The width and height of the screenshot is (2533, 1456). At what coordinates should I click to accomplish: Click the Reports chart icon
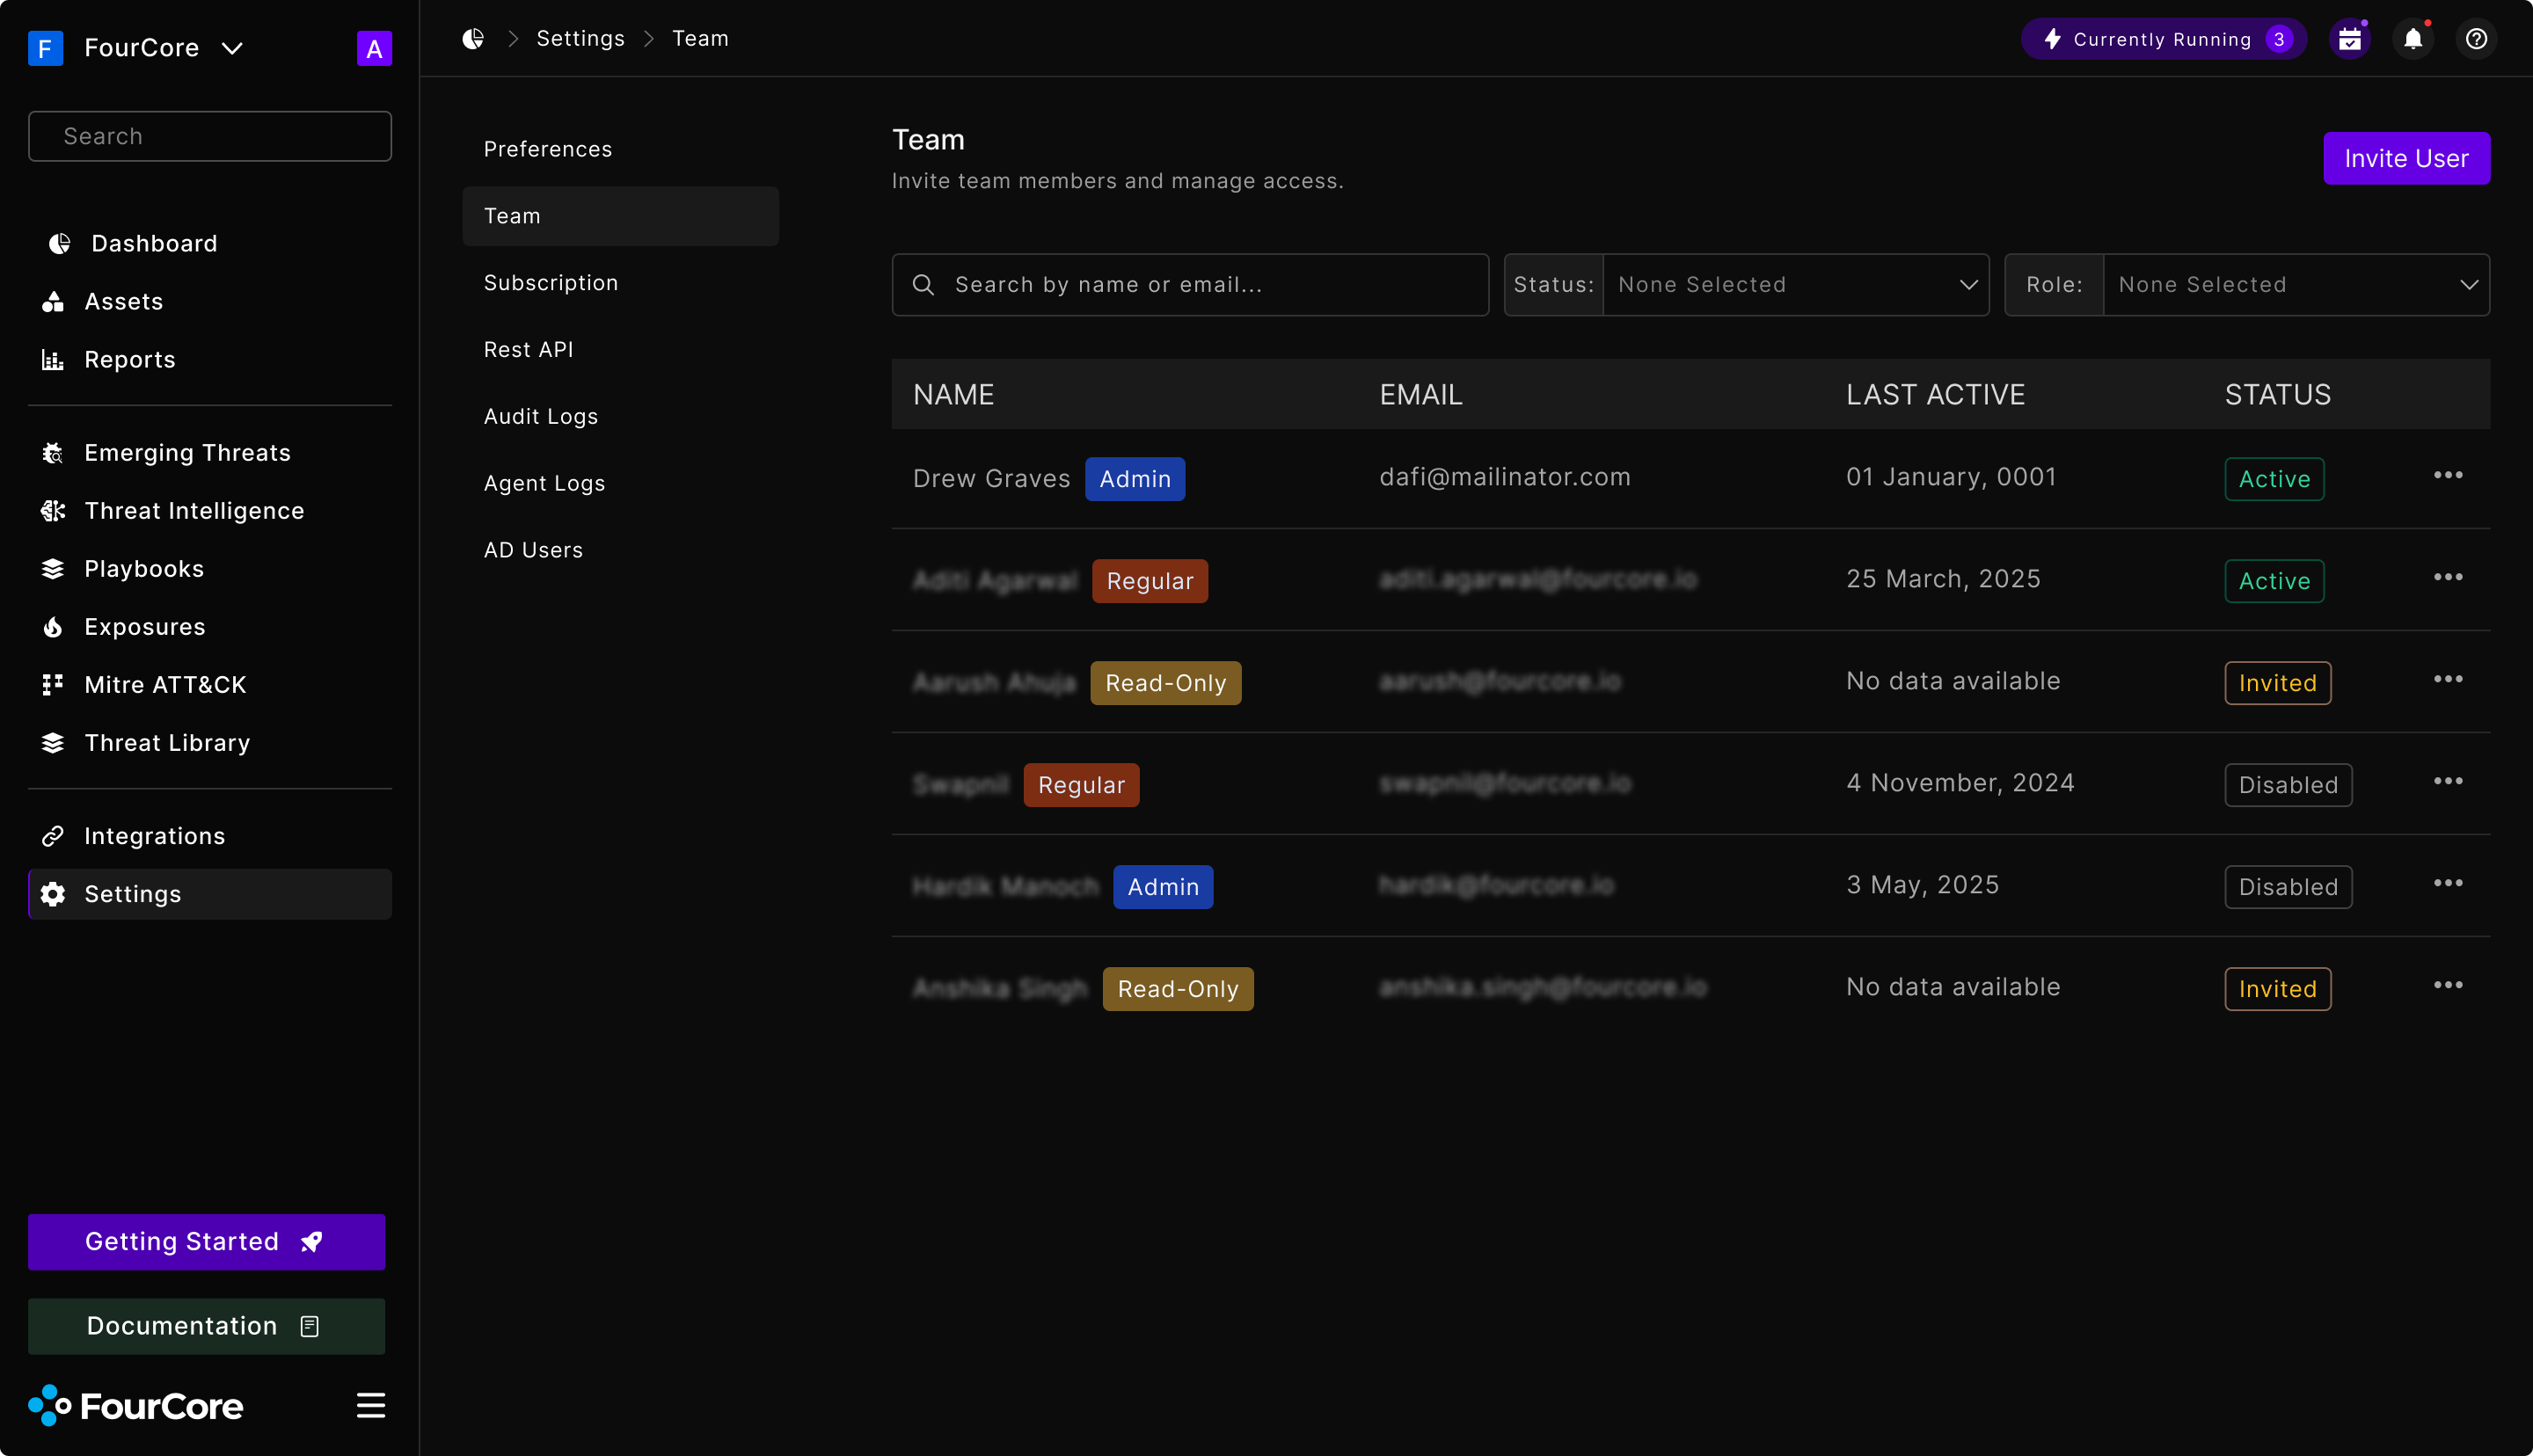(53, 359)
